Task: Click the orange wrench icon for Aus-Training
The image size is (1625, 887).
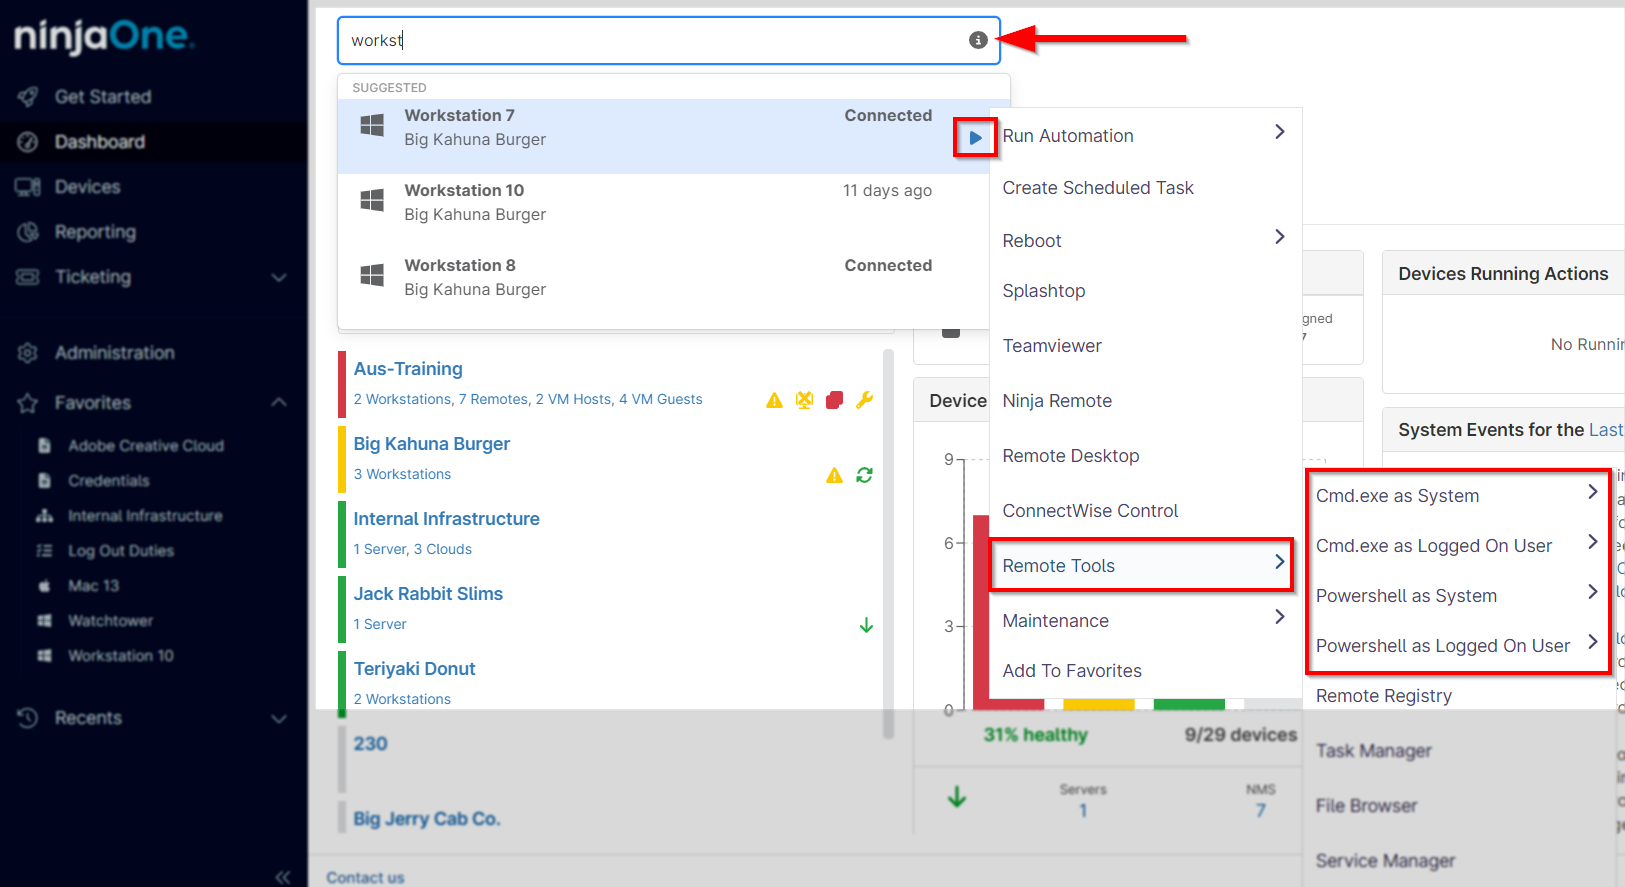Action: 865,400
